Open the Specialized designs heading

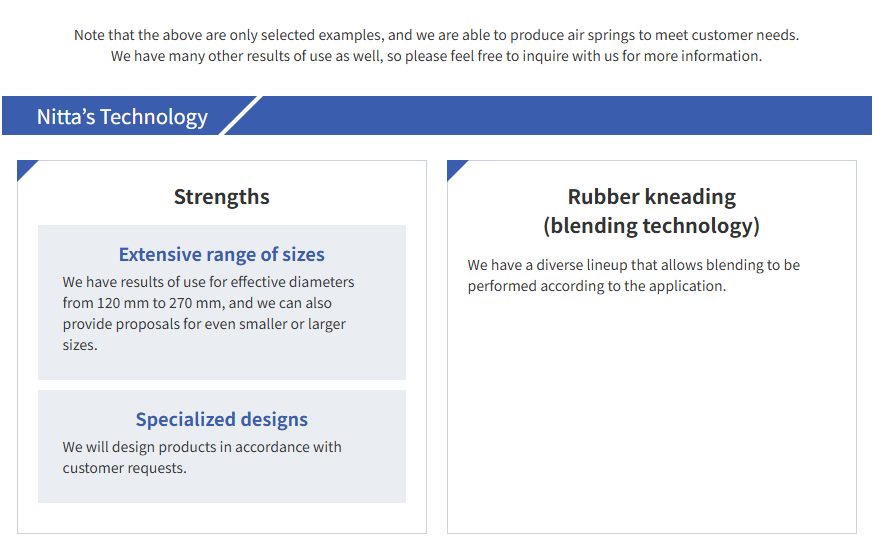[x=221, y=420]
